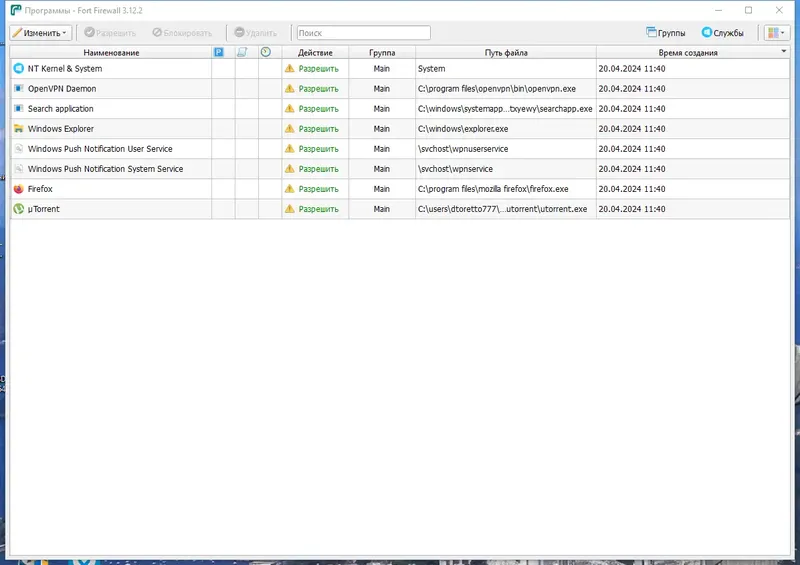The image size is (800, 565).
Task: Click the Search application app icon
Action: click(19, 108)
